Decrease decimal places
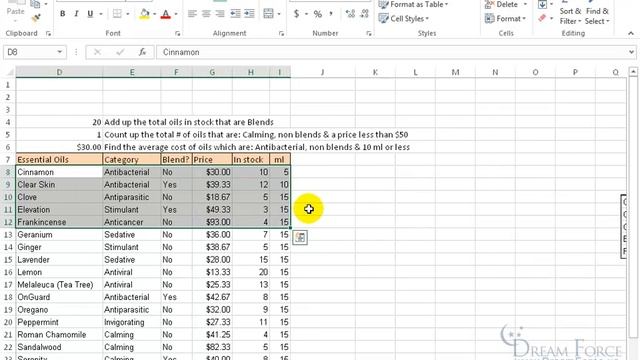Viewport: 640px width, 360px height. point(364,14)
